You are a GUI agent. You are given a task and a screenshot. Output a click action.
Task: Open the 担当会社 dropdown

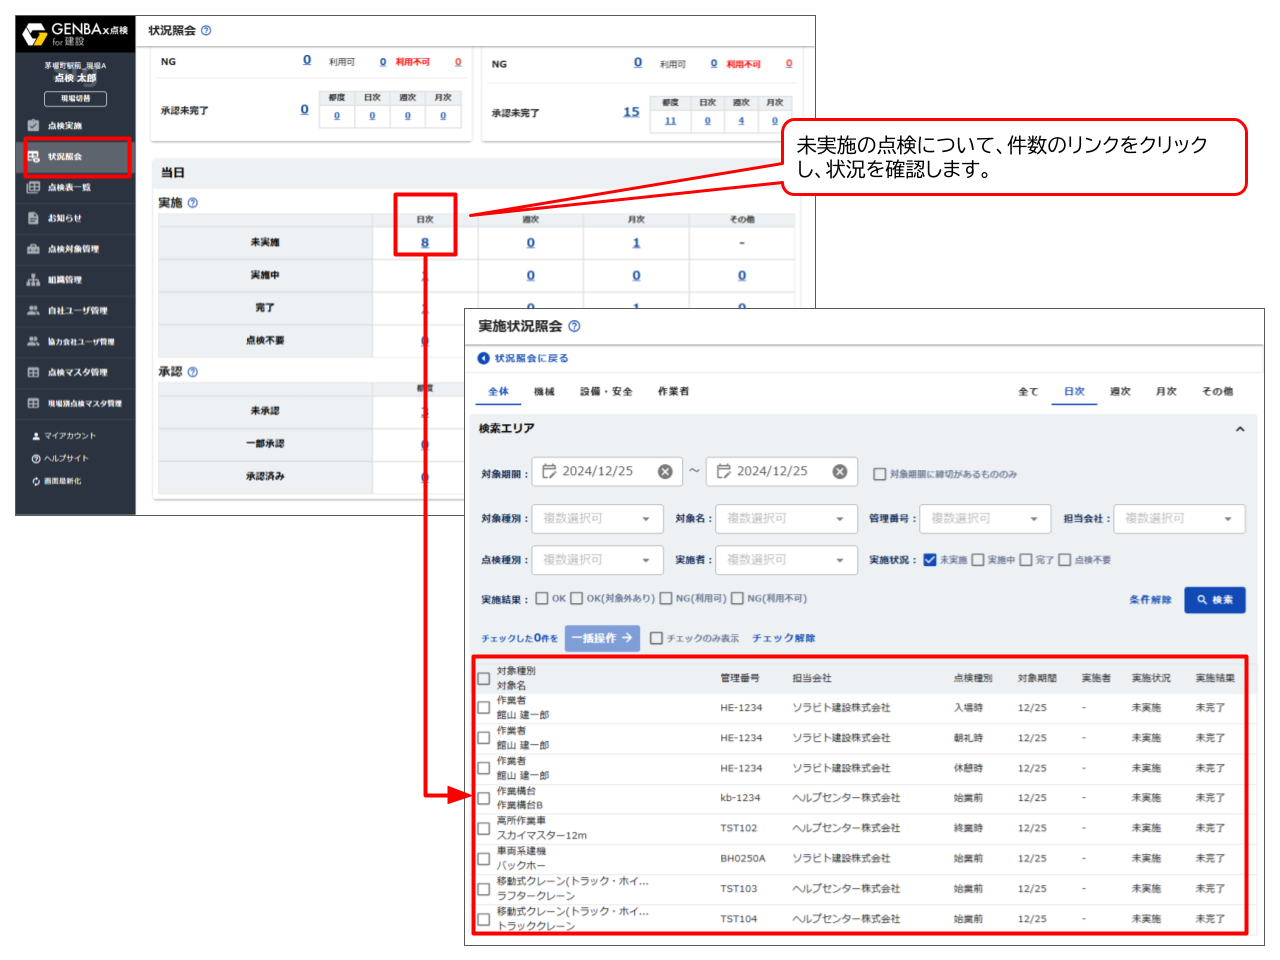(1178, 519)
